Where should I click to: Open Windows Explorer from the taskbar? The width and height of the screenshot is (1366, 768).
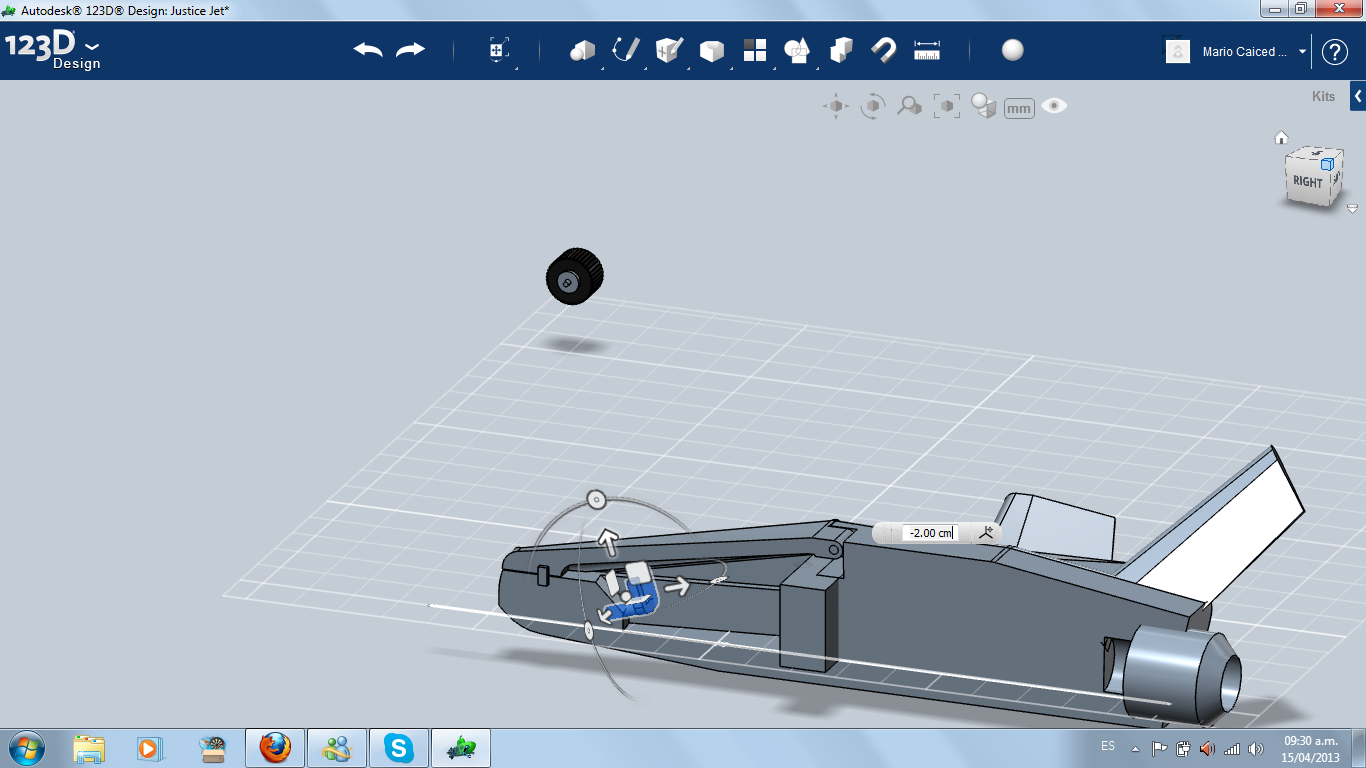[x=89, y=748]
